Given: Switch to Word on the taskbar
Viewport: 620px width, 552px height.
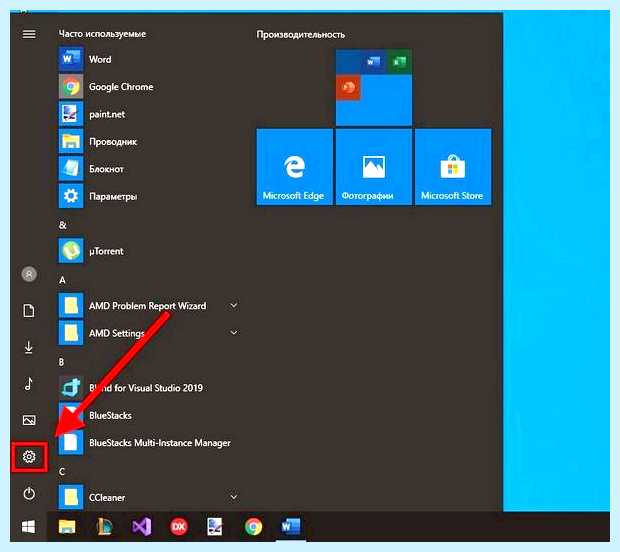Looking at the screenshot, I should 291,527.
